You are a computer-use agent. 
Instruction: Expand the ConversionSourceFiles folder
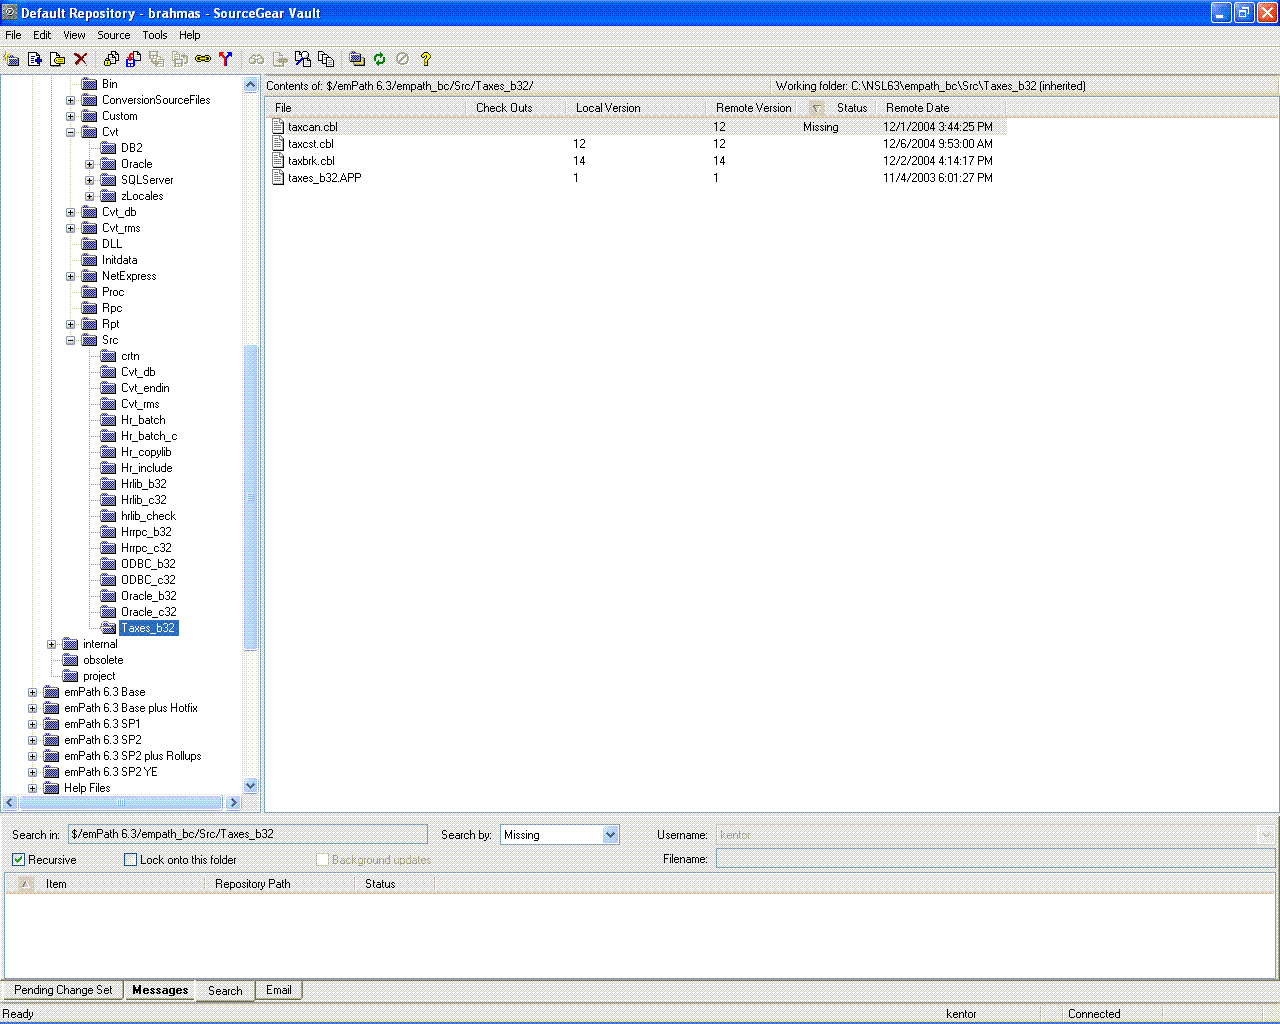coord(70,100)
